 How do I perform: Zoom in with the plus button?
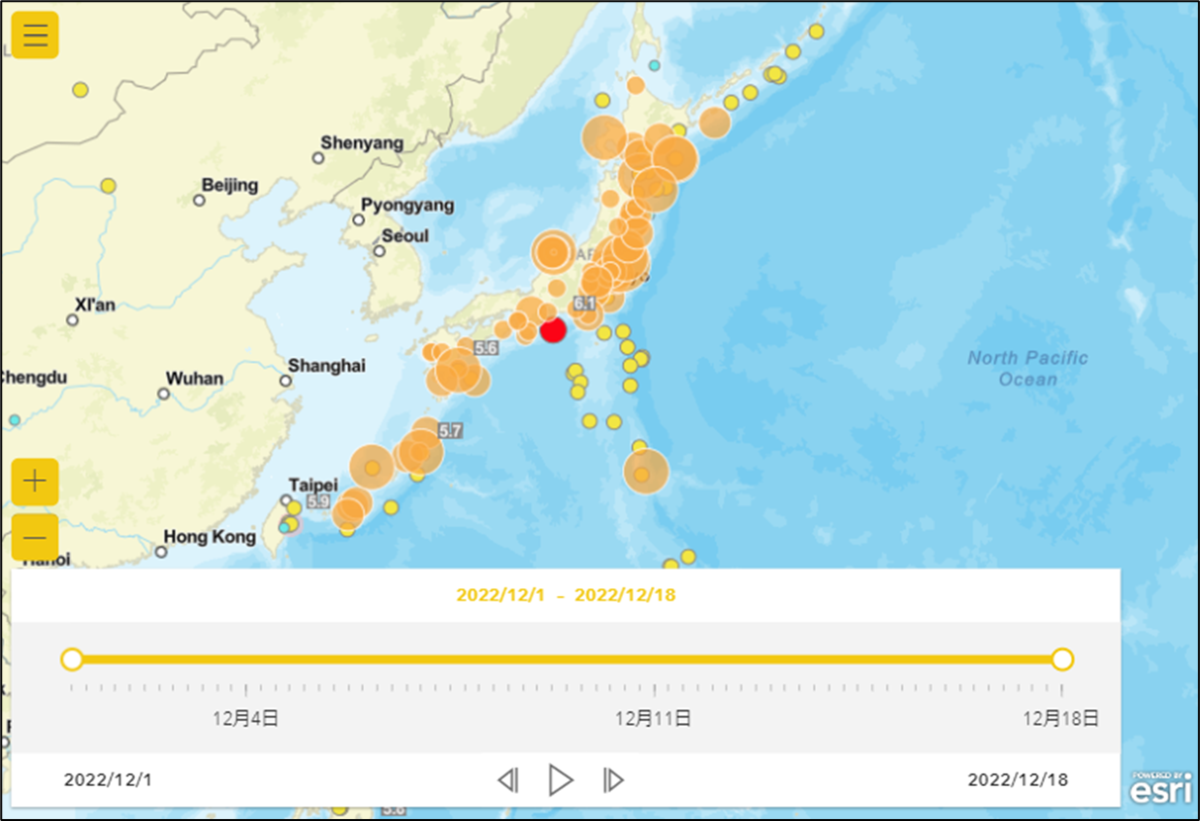pos(35,482)
